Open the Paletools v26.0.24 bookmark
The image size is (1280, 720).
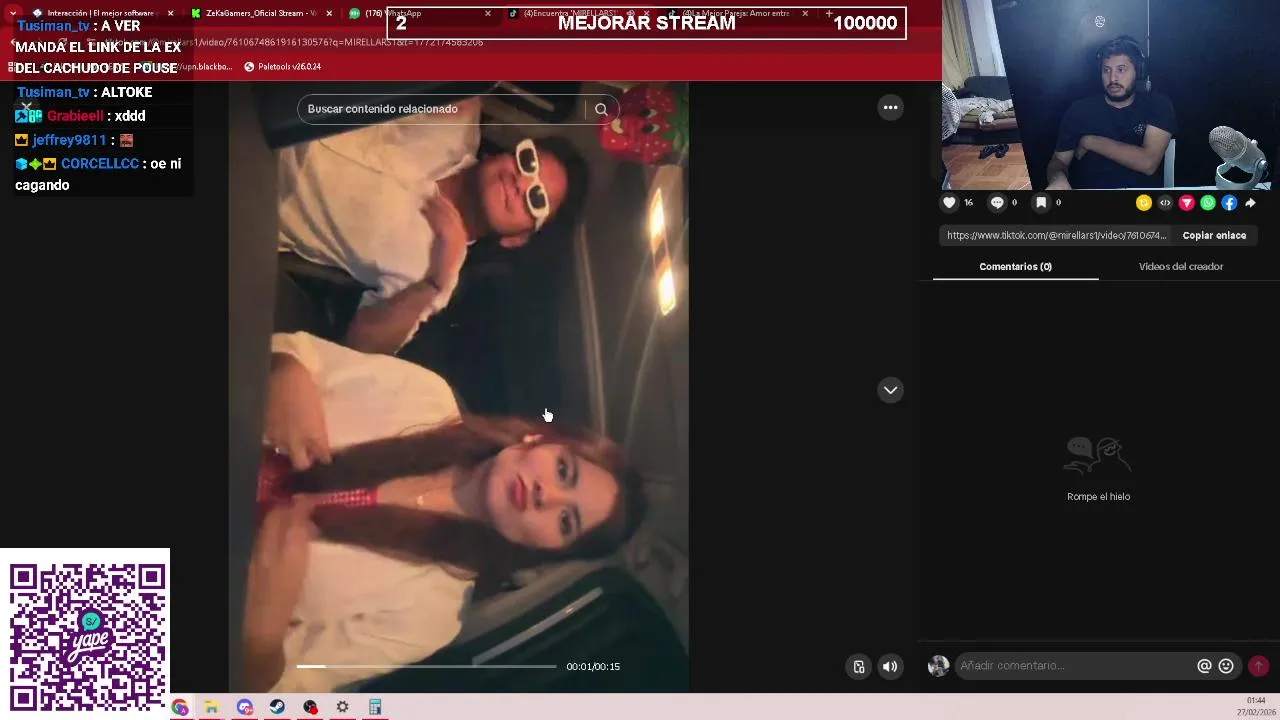[282, 67]
